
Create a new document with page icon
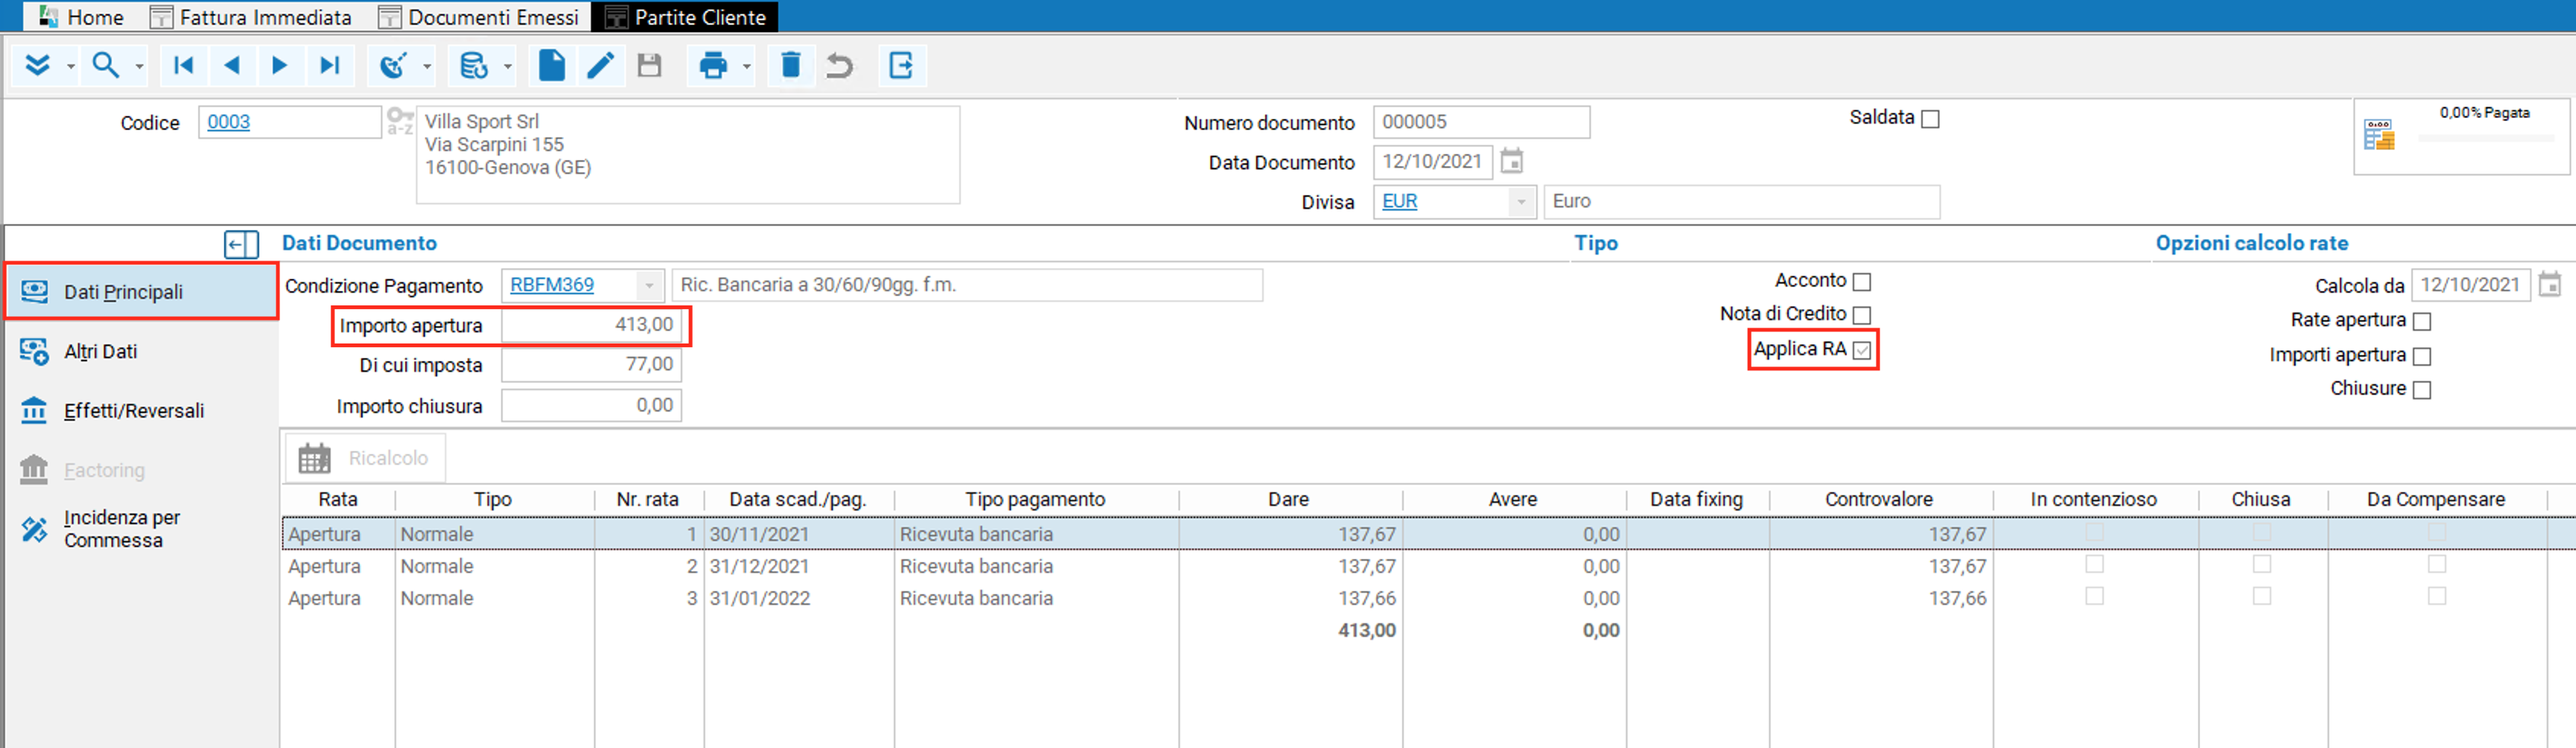click(x=552, y=66)
